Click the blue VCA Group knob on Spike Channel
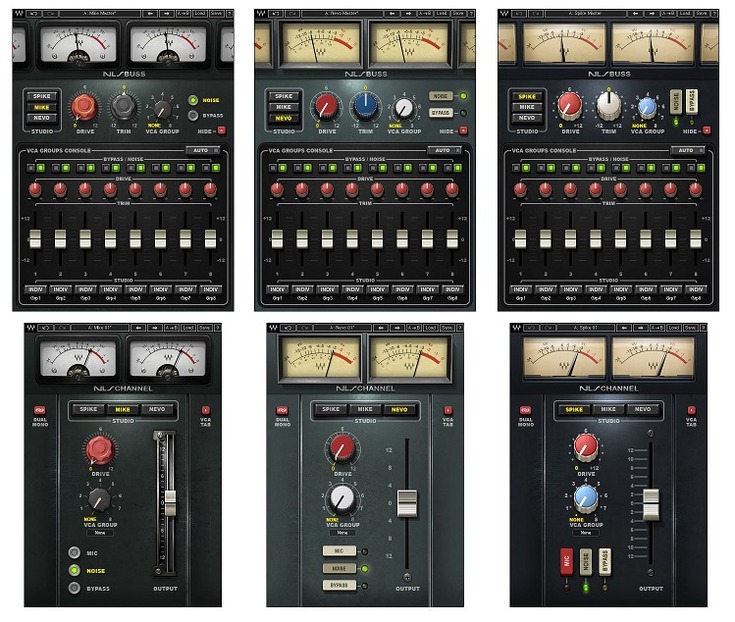 point(586,498)
